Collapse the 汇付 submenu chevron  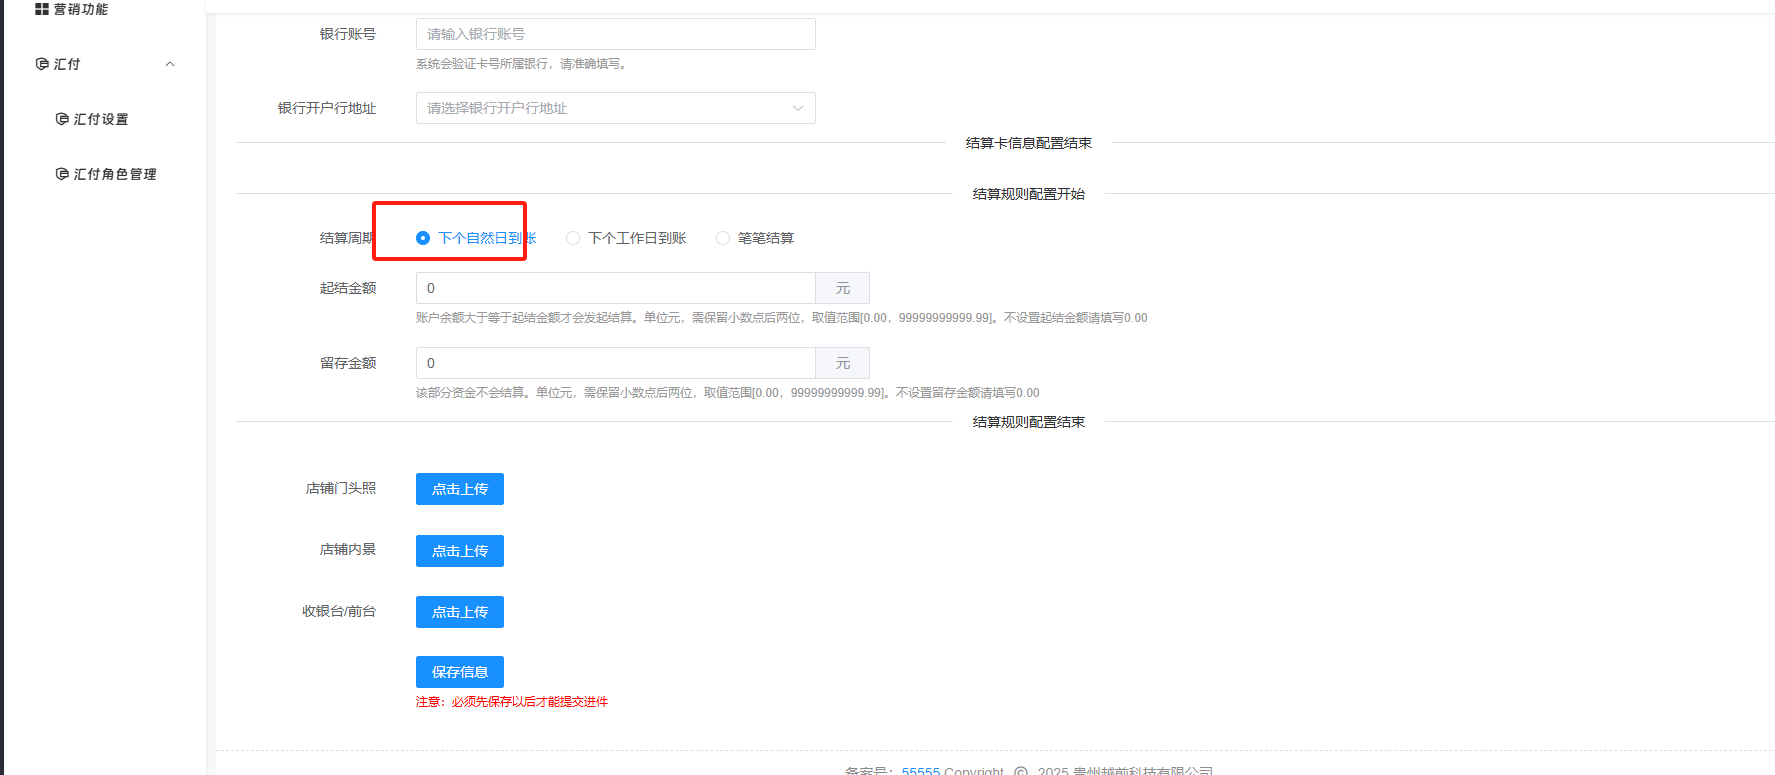pyautogui.click(x=170, y=64)
